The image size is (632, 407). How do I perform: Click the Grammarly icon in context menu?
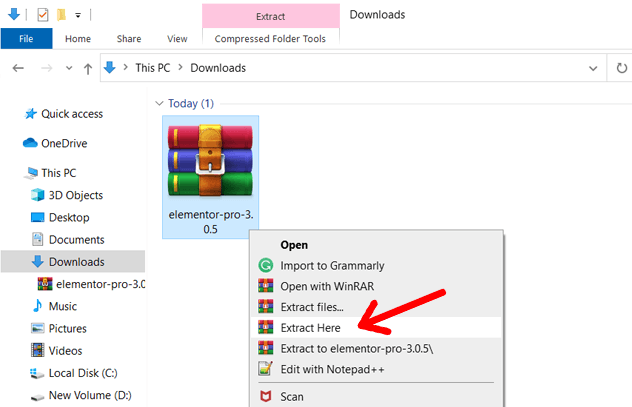[x=266, y=266]
